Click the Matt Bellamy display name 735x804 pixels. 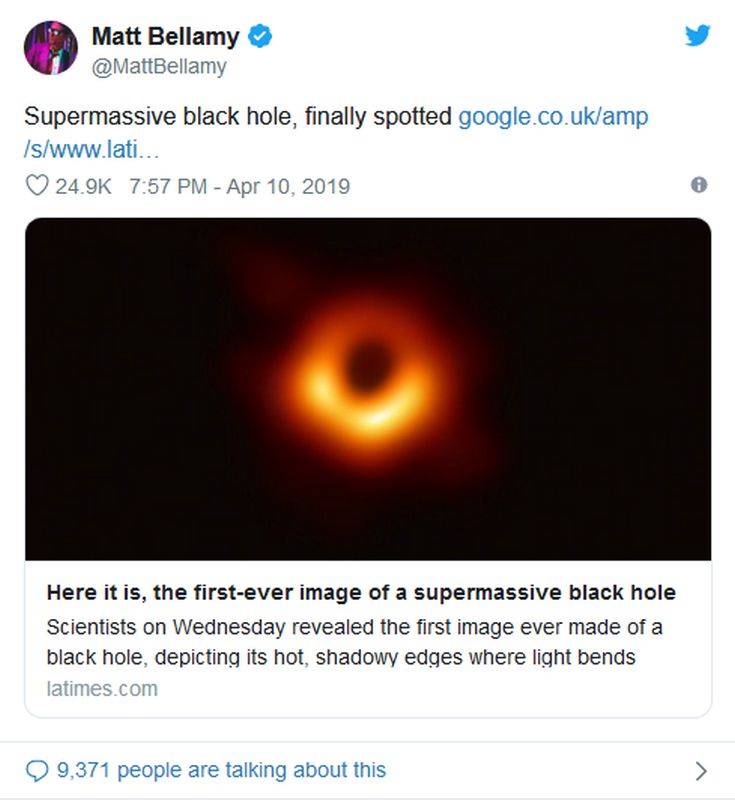coord(165,38)
